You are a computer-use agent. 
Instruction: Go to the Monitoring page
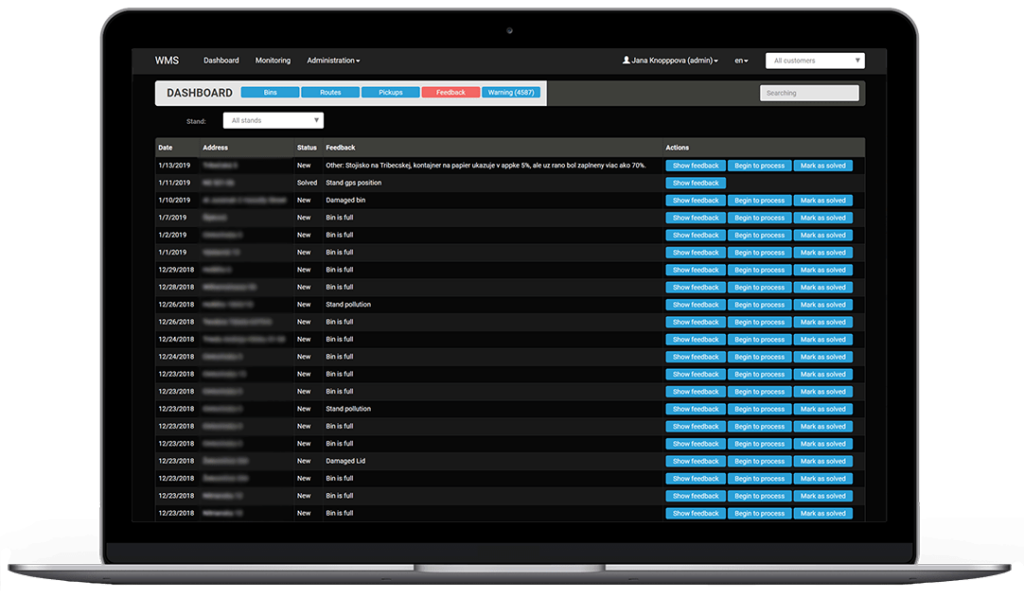272,60
